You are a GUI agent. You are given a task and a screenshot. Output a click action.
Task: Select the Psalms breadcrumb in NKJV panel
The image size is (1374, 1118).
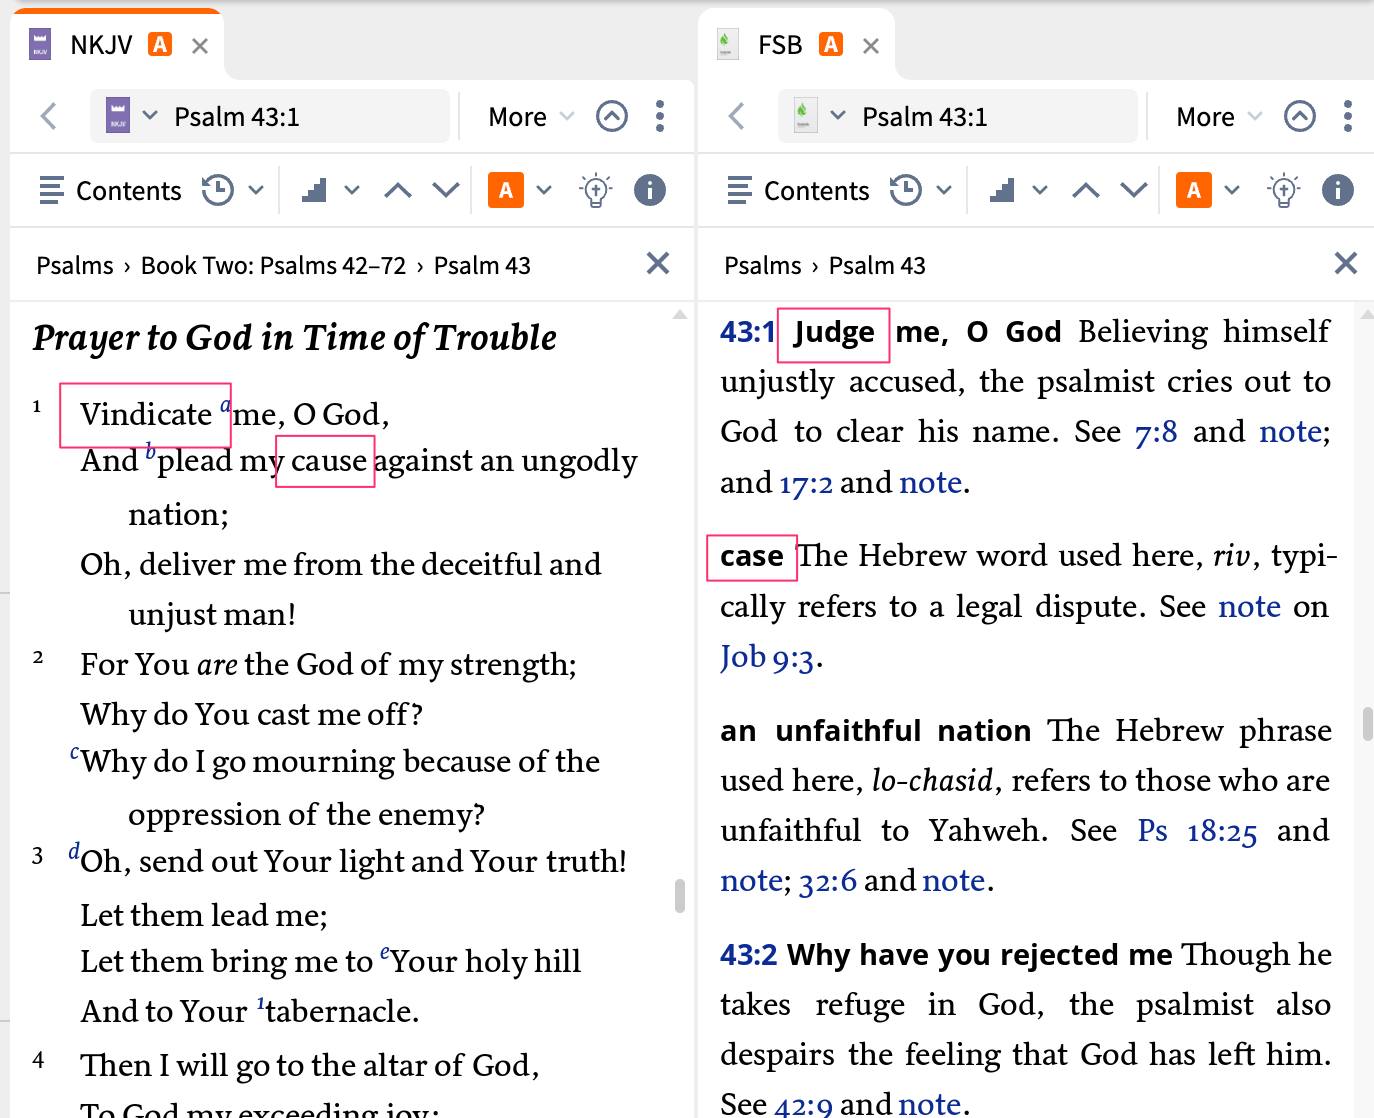pos(75,265)
